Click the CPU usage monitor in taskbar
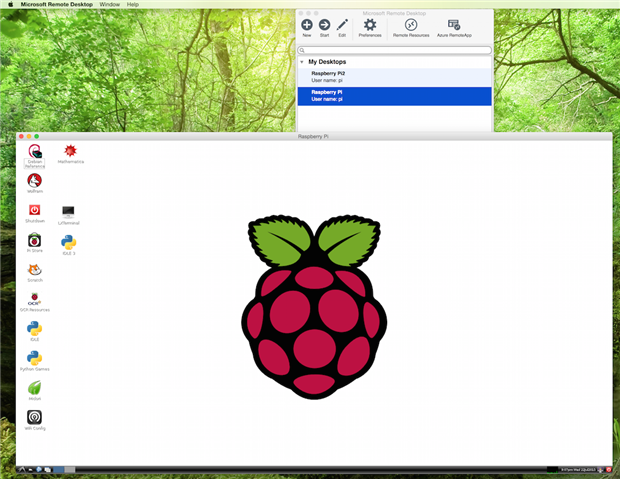 pyautogui.click(x=552, y=470)
